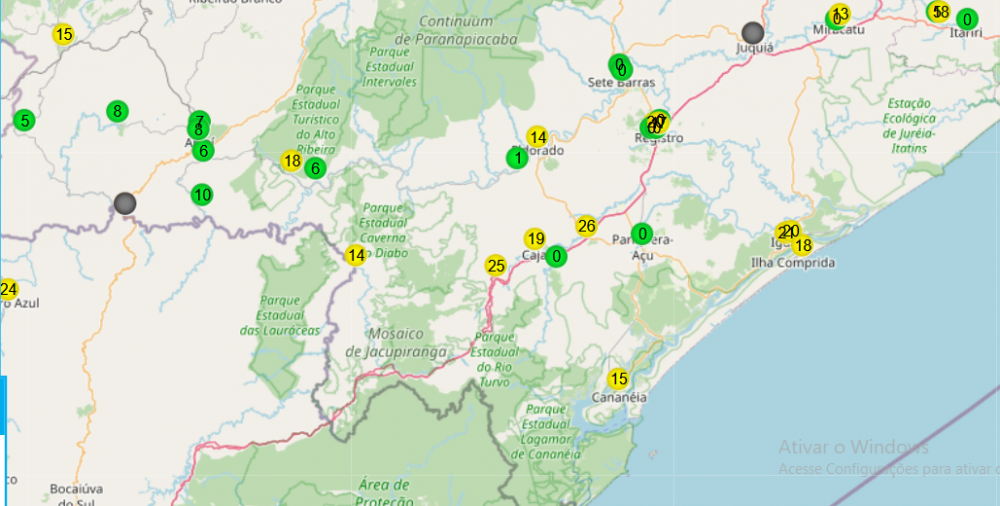Select the green 5 marker at left
The image size is (1000, 506).
pos(24,121)
